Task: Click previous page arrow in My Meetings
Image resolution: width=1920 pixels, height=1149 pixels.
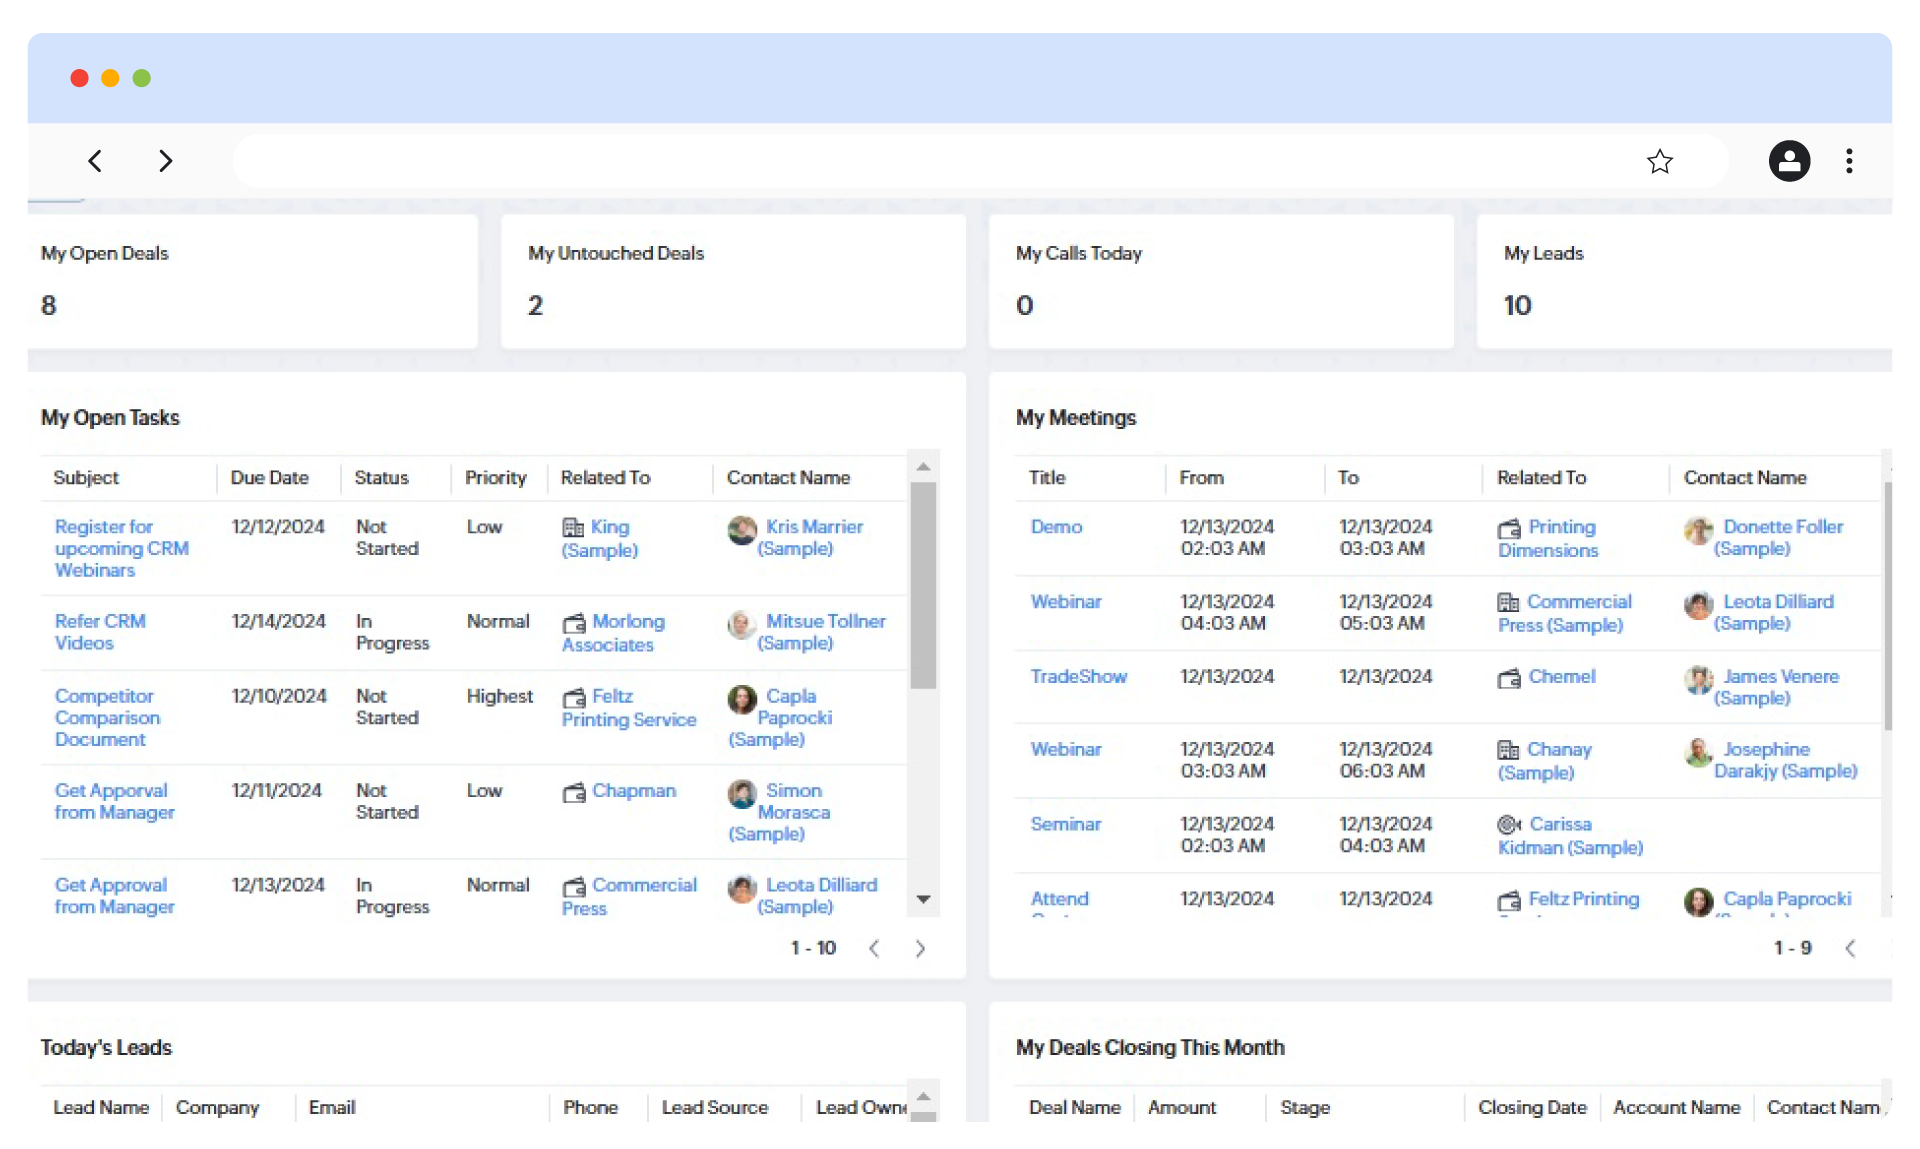Action: [x=1850, y=948]
